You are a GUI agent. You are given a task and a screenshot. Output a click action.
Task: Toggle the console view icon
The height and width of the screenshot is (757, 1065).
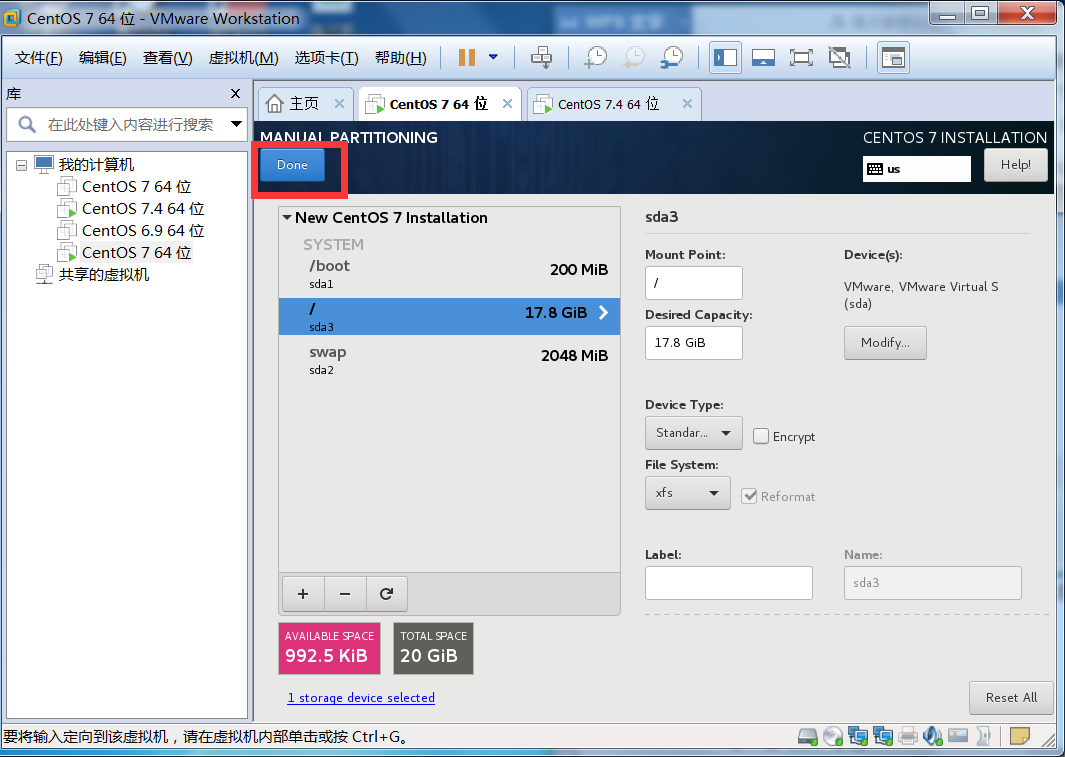[x=893, y=58]
